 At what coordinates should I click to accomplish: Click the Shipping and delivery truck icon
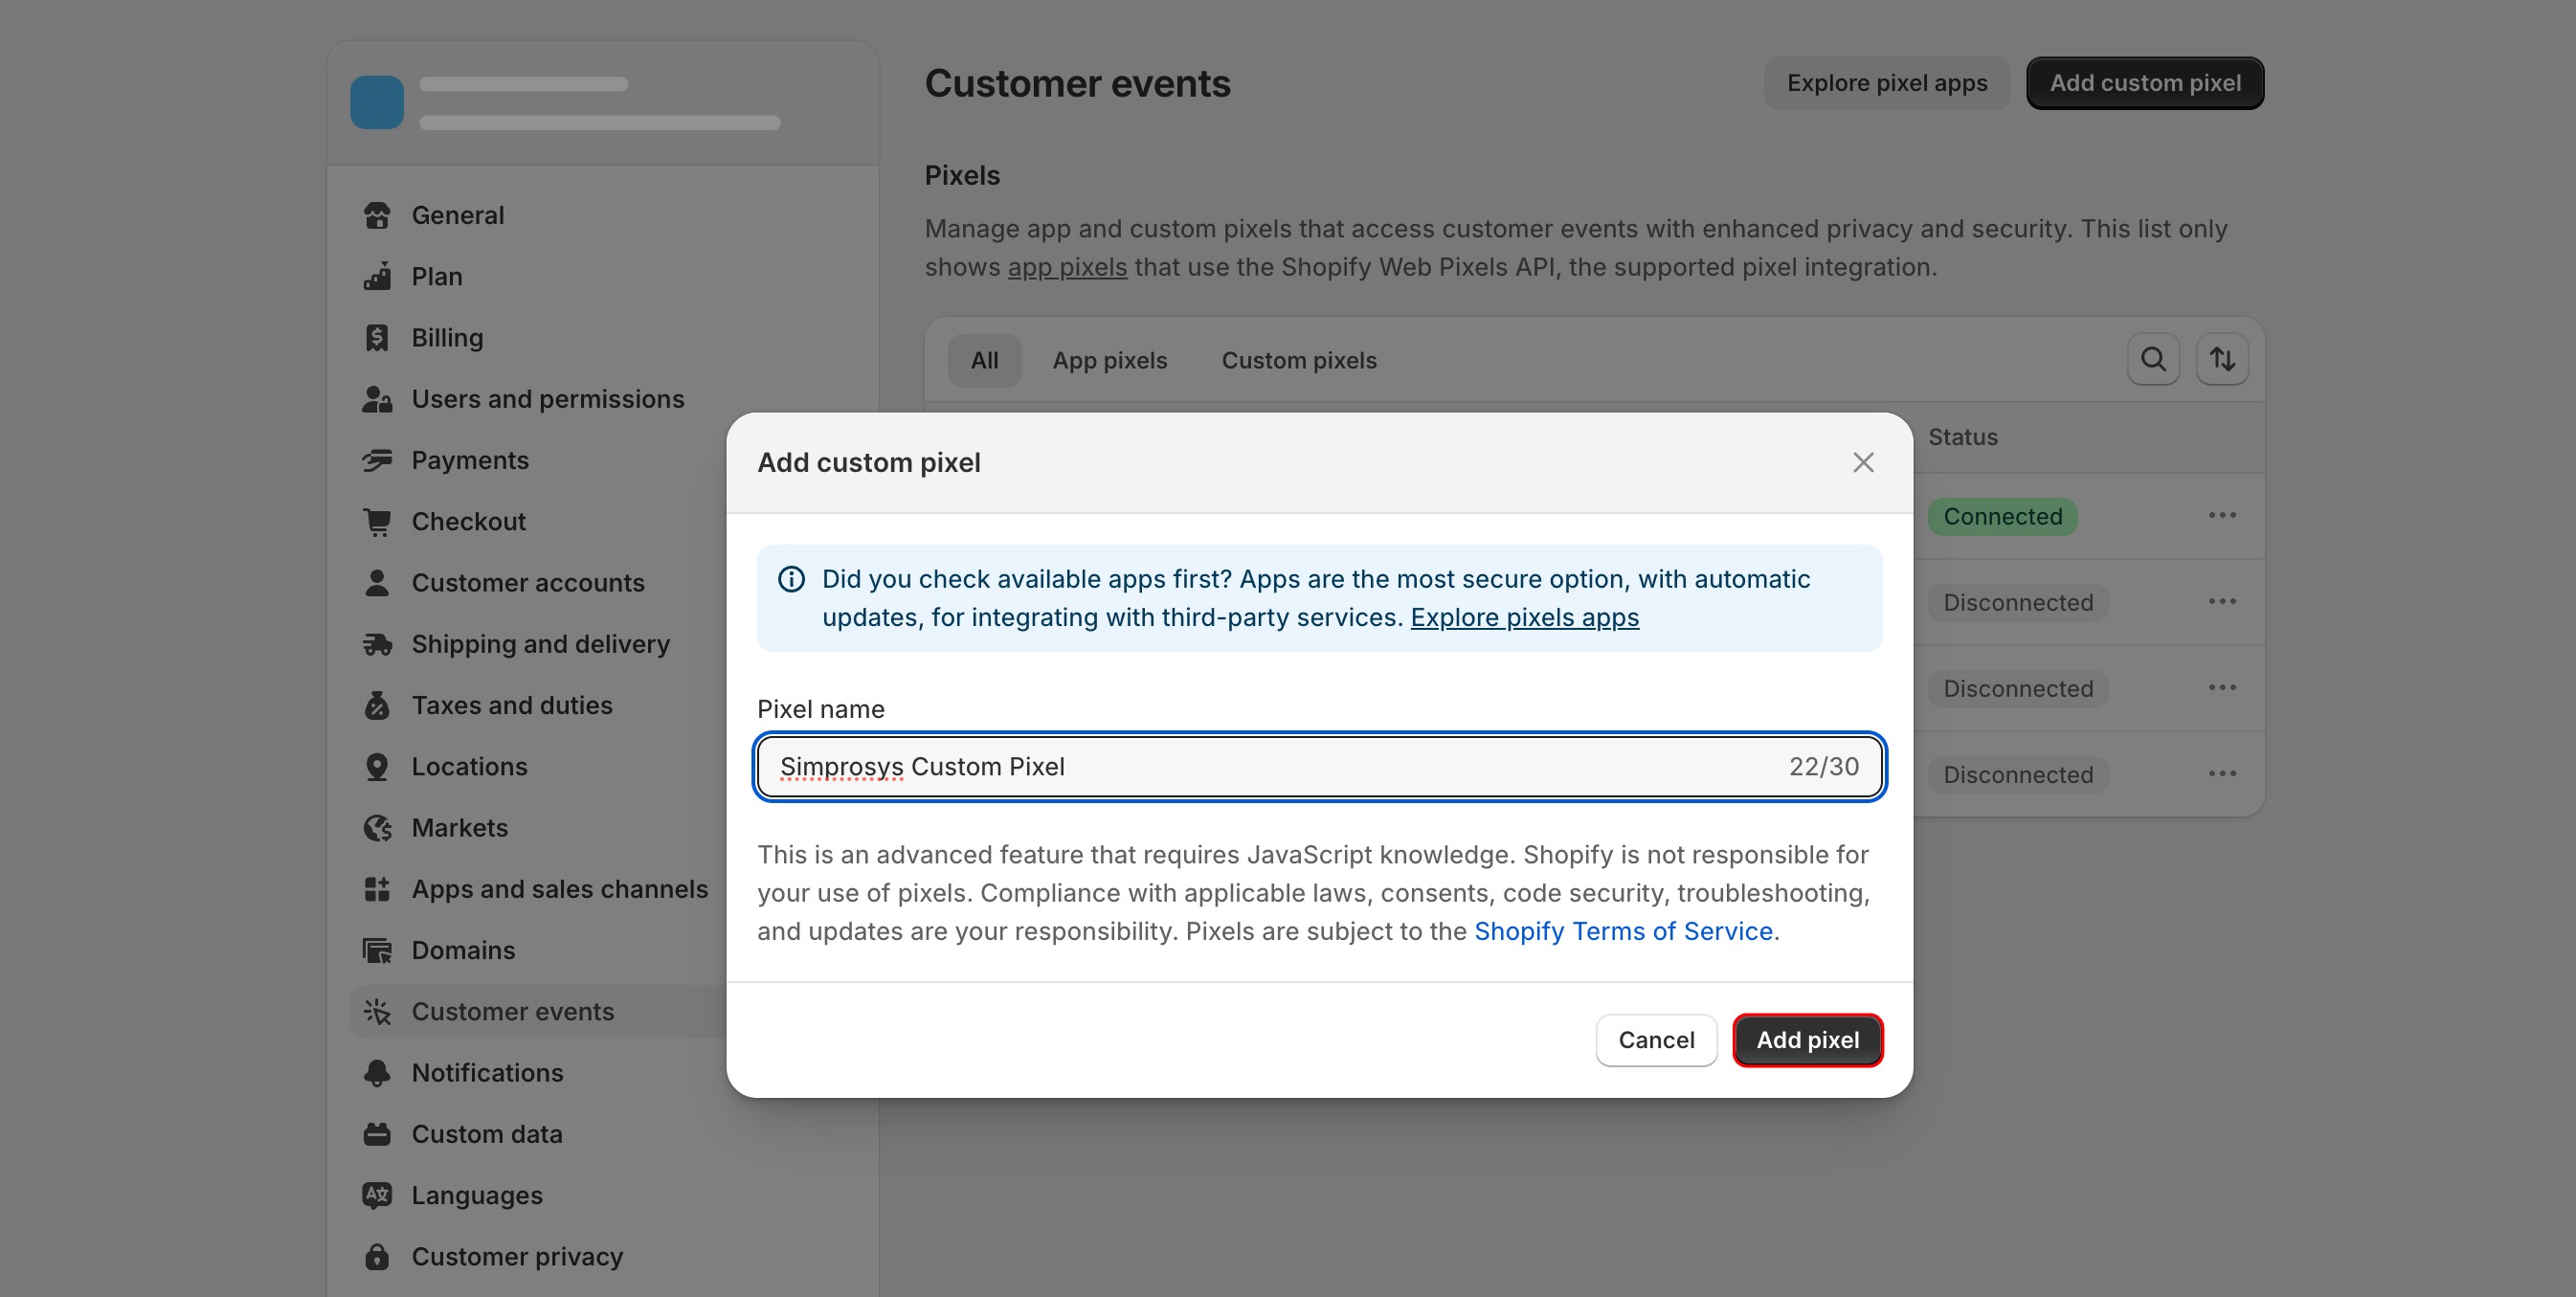[x=377, y=644]
